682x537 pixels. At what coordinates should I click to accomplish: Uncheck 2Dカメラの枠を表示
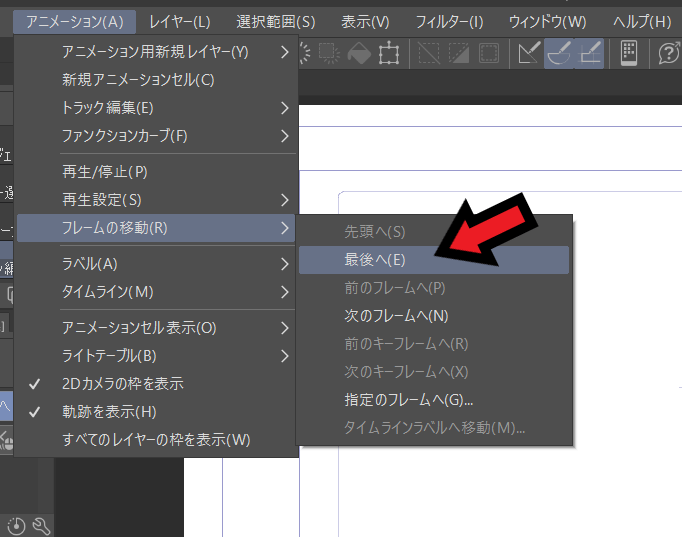point(156,384)
